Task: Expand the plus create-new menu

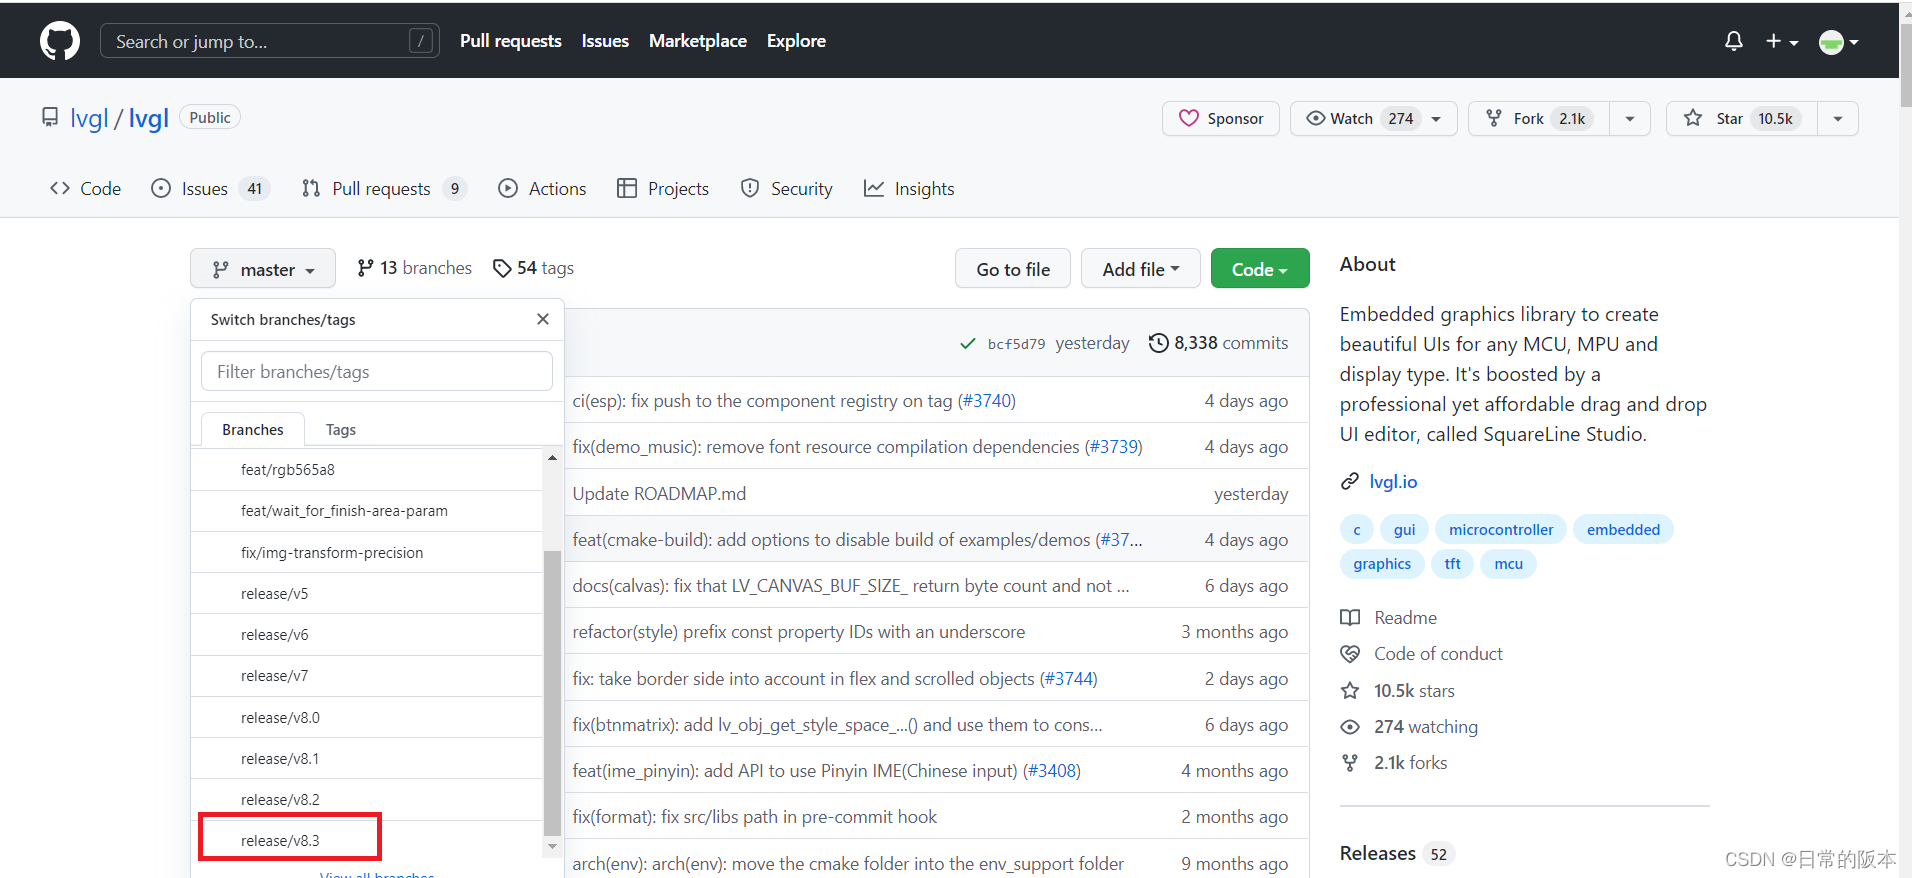Action: [1782, 41]
